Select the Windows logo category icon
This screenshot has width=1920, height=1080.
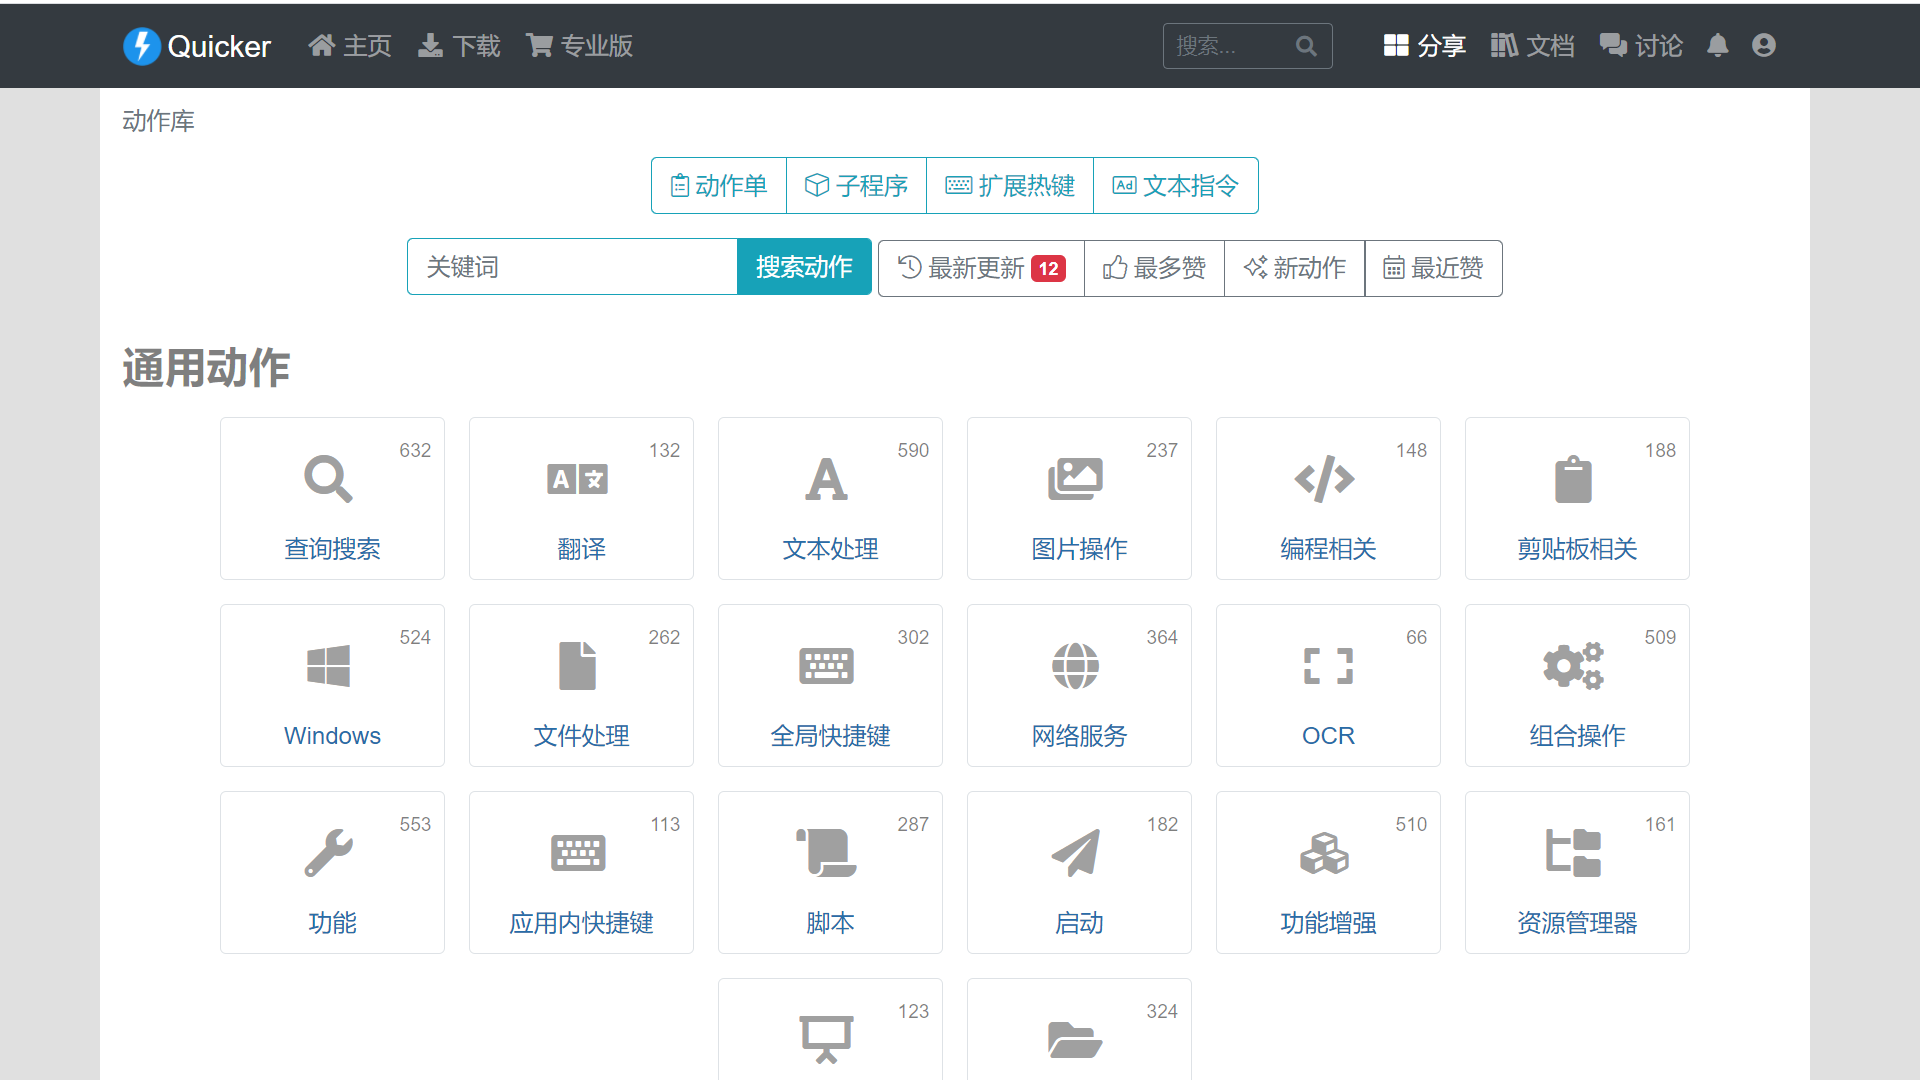pyautogui.click(x=328, y=666)
